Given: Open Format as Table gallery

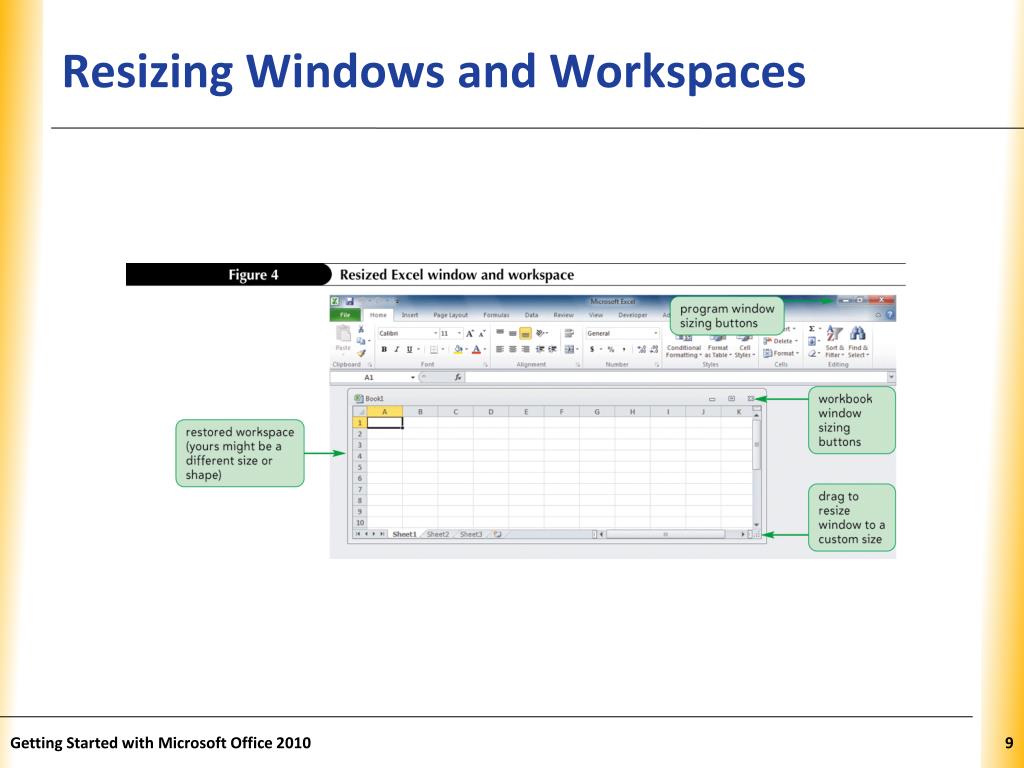Looking at the screenshot, I should pyautogui.click(x=718, y=346).
